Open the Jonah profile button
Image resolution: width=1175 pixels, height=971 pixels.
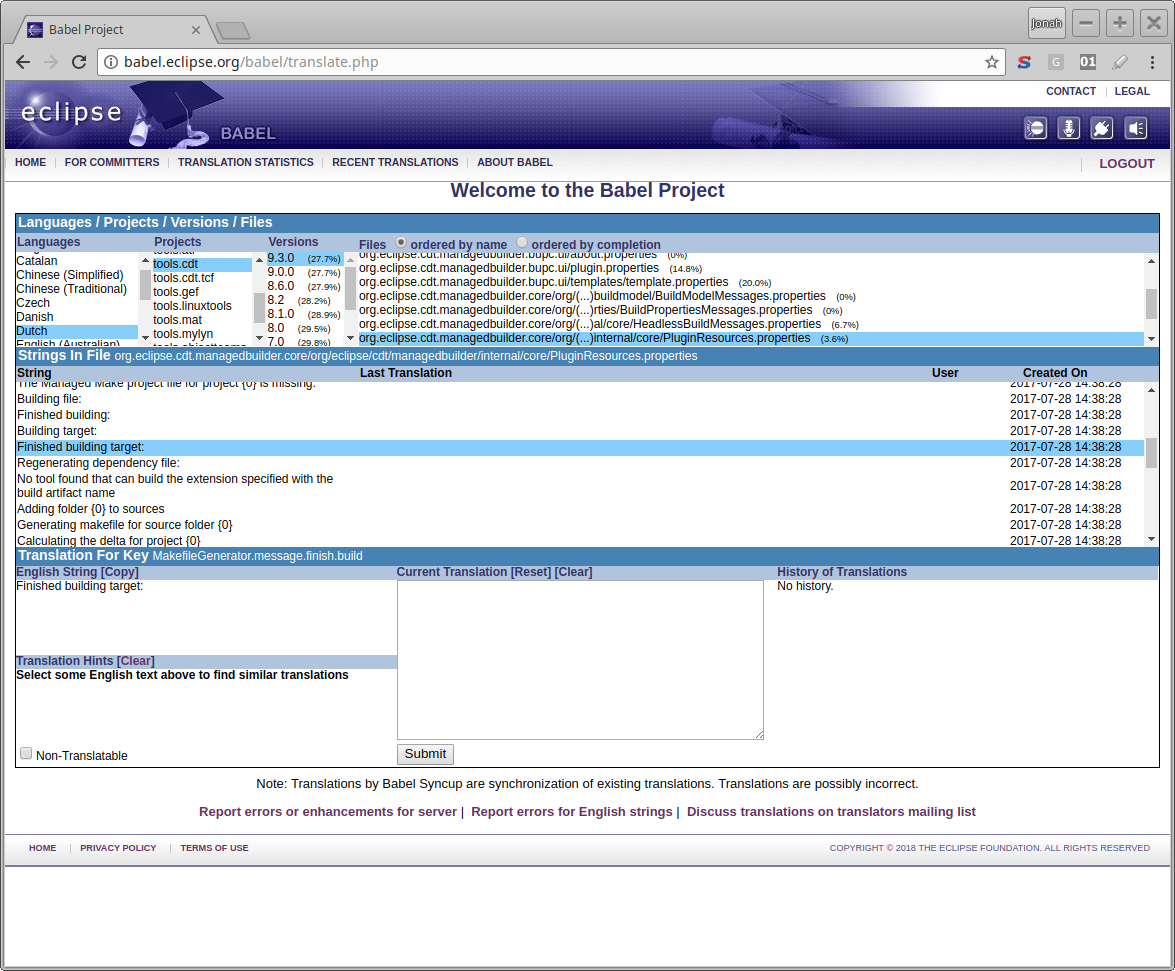[x=1046, y=23]
